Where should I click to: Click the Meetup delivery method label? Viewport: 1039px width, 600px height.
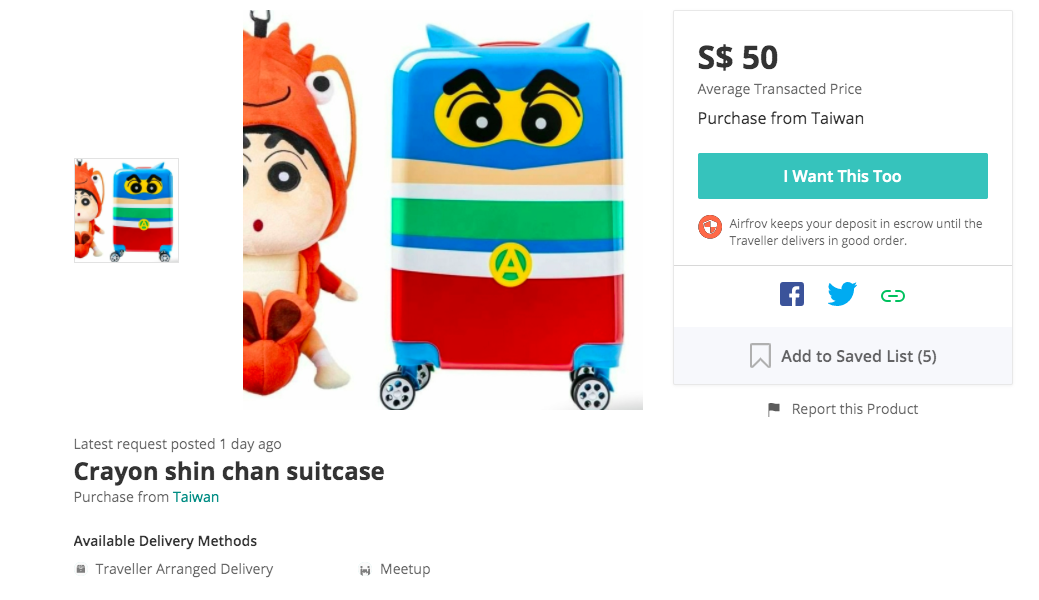pos(405,569)
